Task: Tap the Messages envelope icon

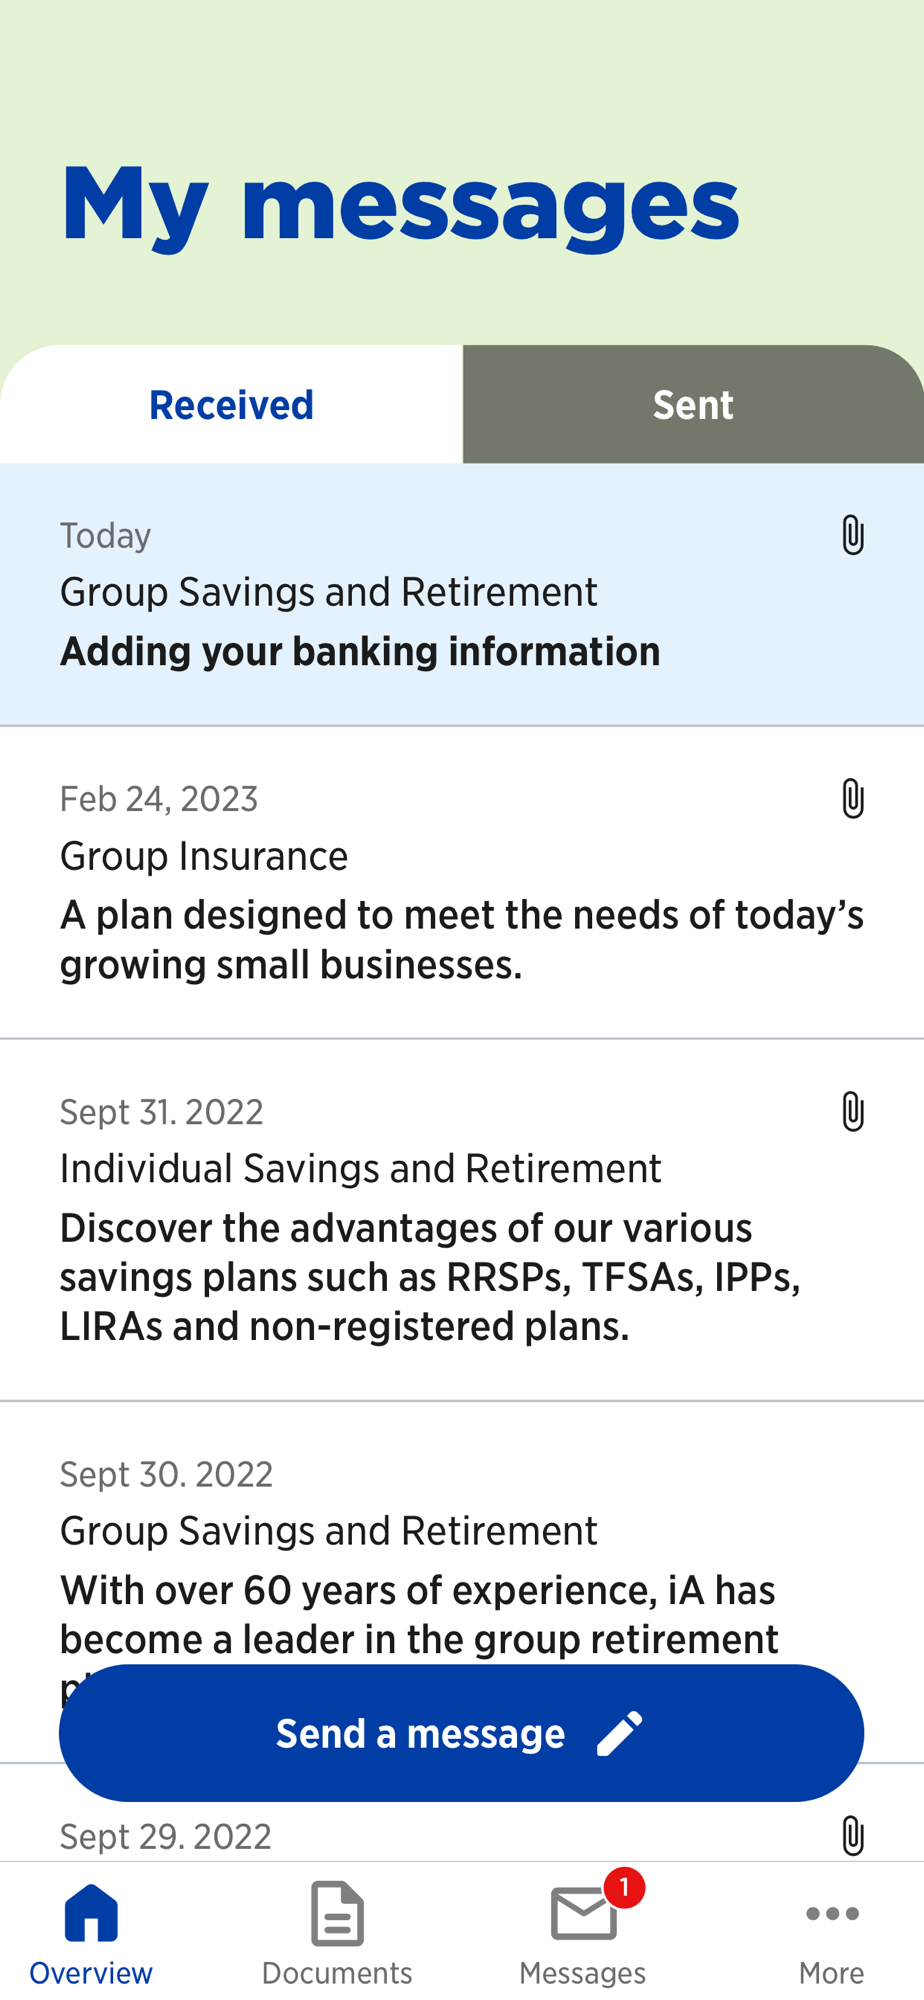Action: (583, 1913)
